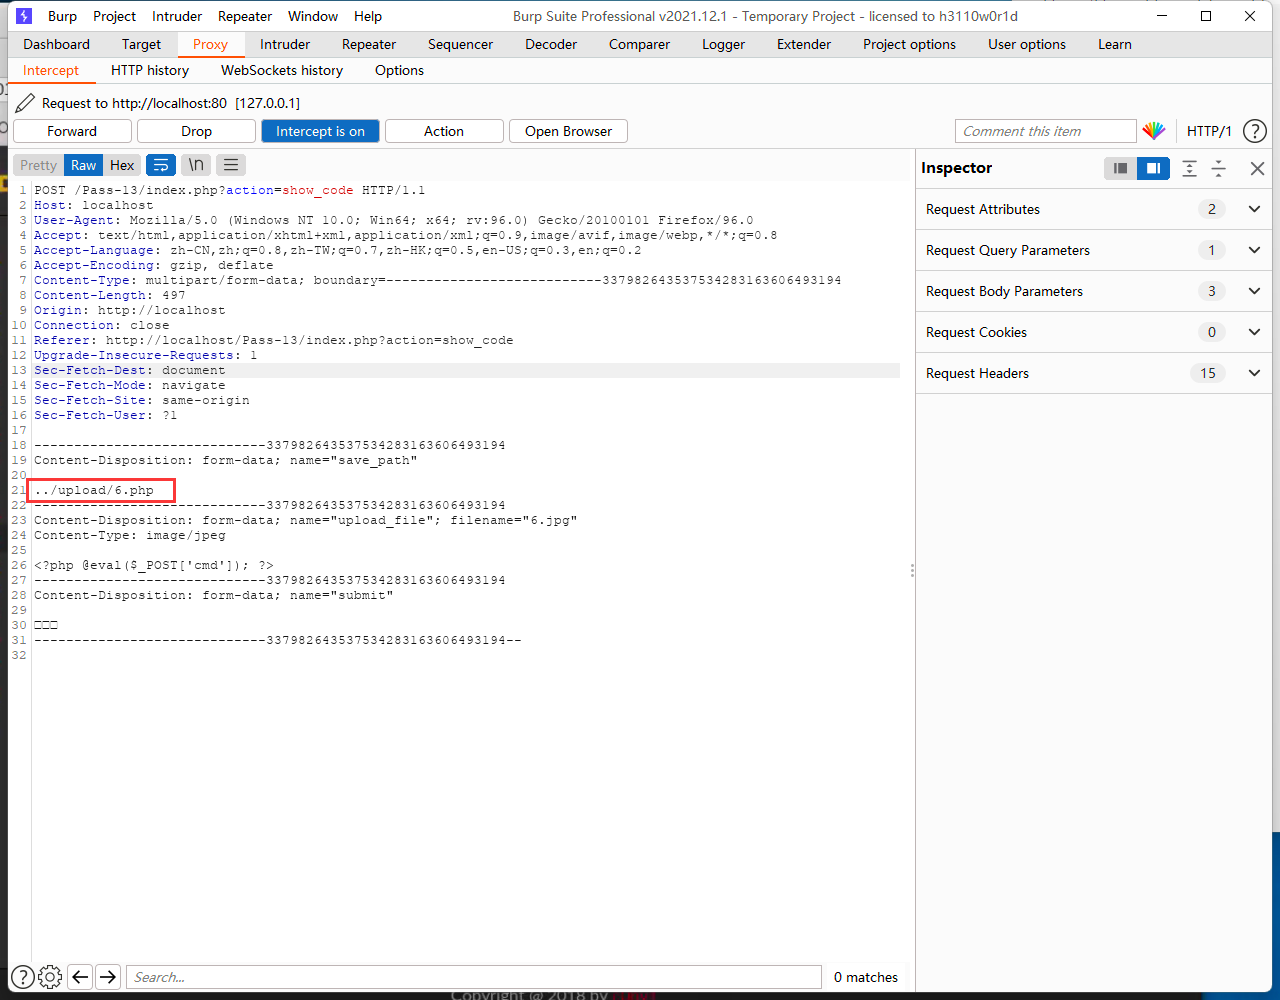Close the Inspector panel
Screen dimensions: 1280x1000
pyautogui.click(x=1258, y=168)
